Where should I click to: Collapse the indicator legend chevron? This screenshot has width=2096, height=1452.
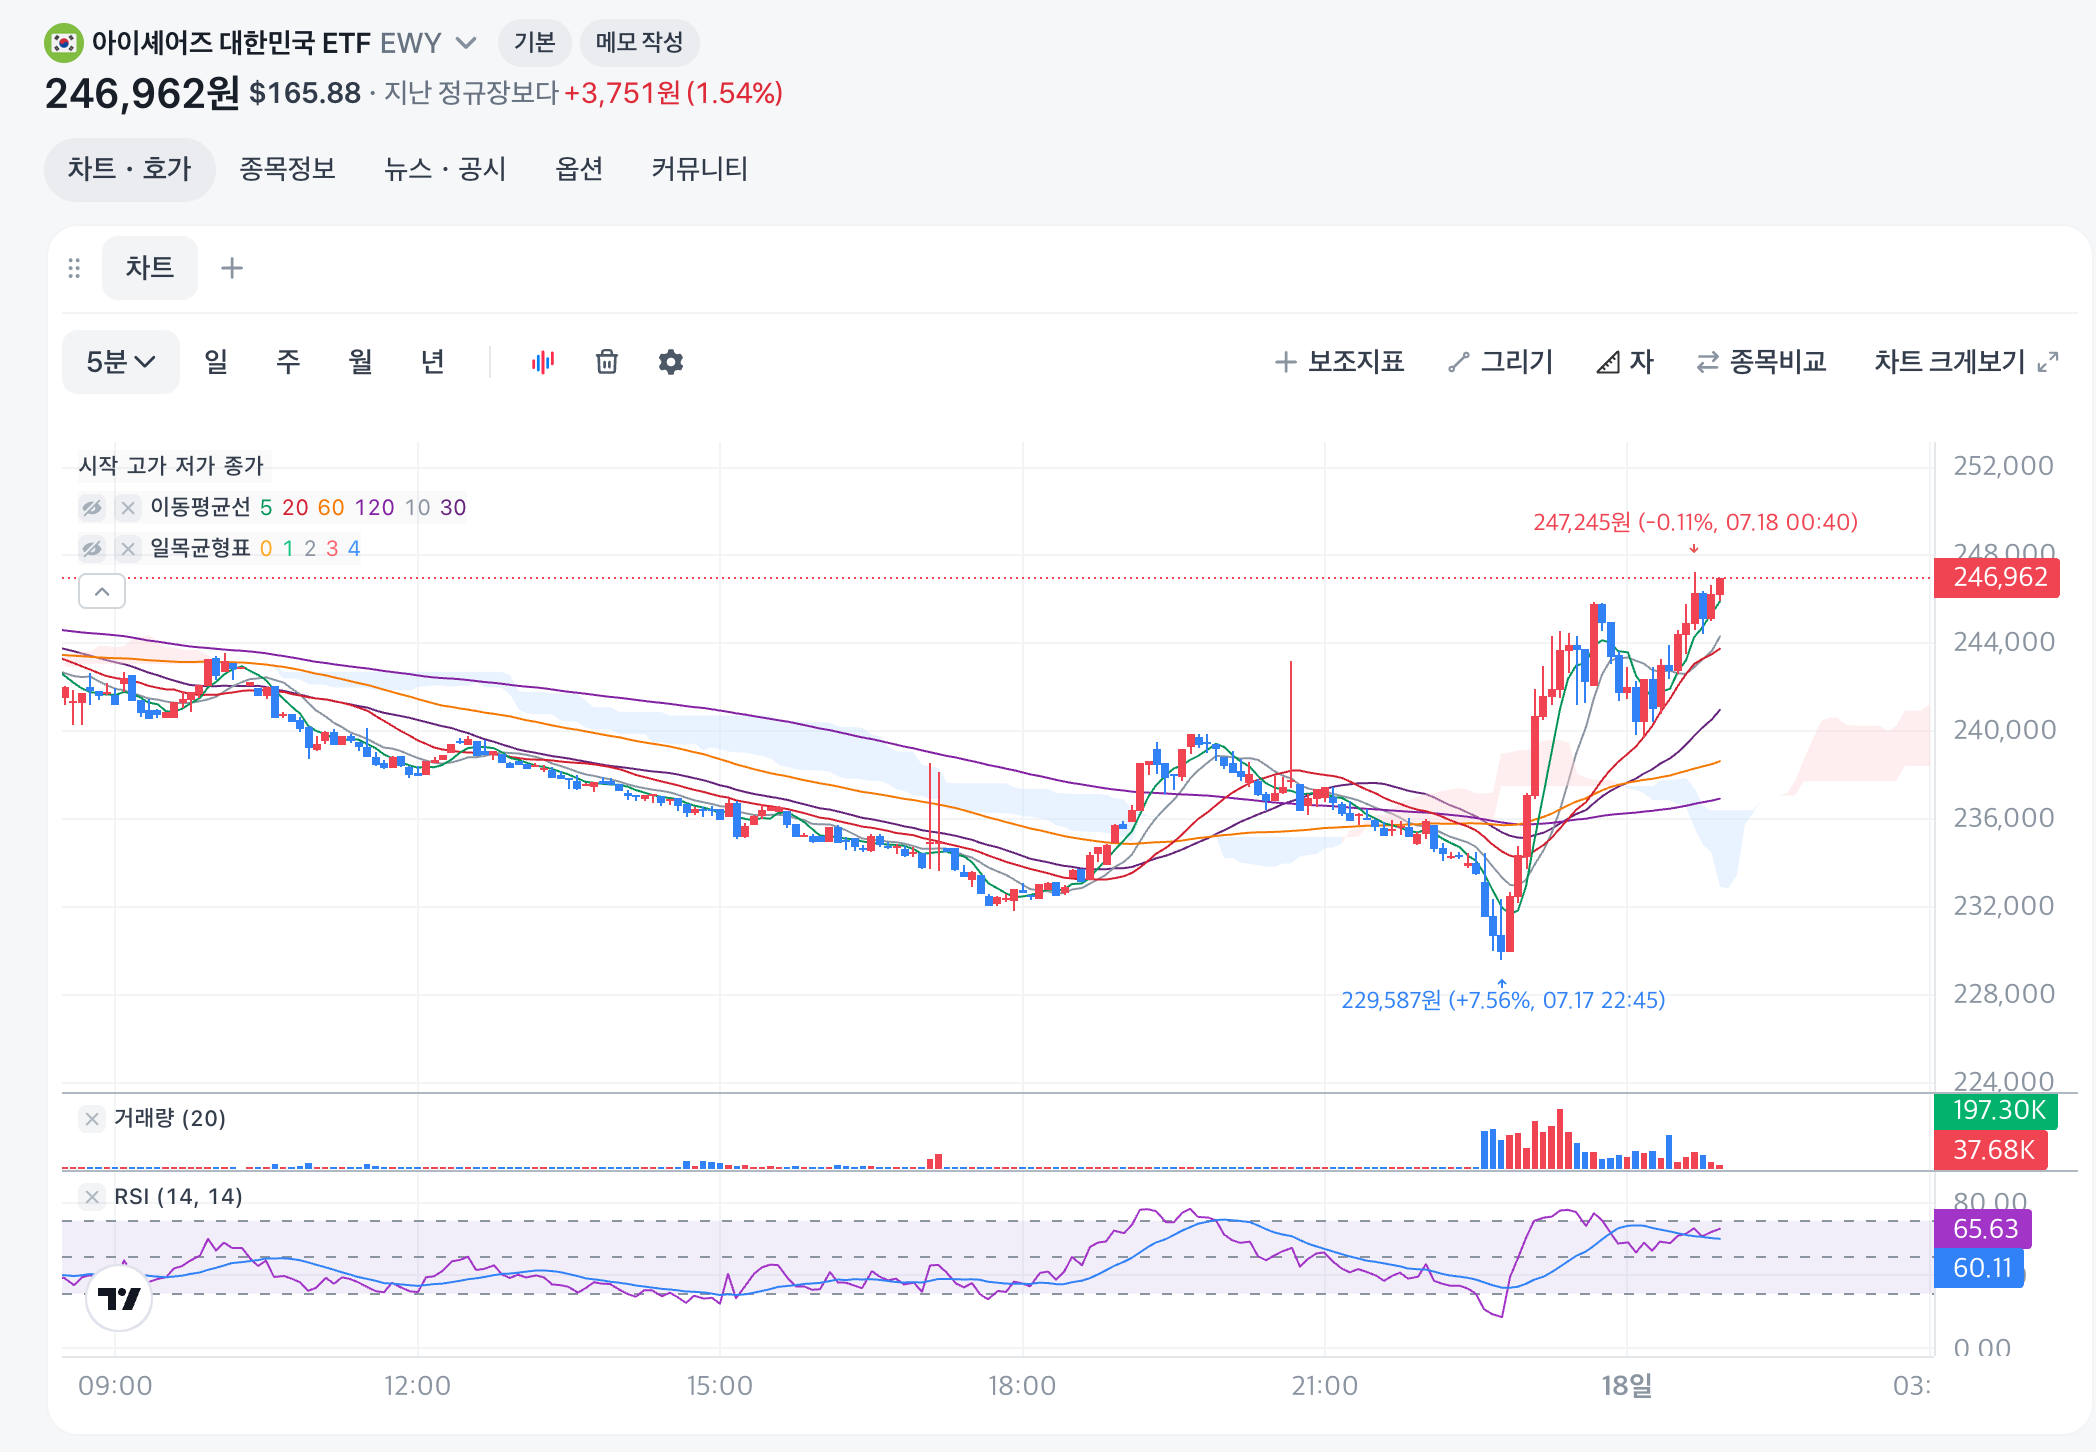(102, 592)
